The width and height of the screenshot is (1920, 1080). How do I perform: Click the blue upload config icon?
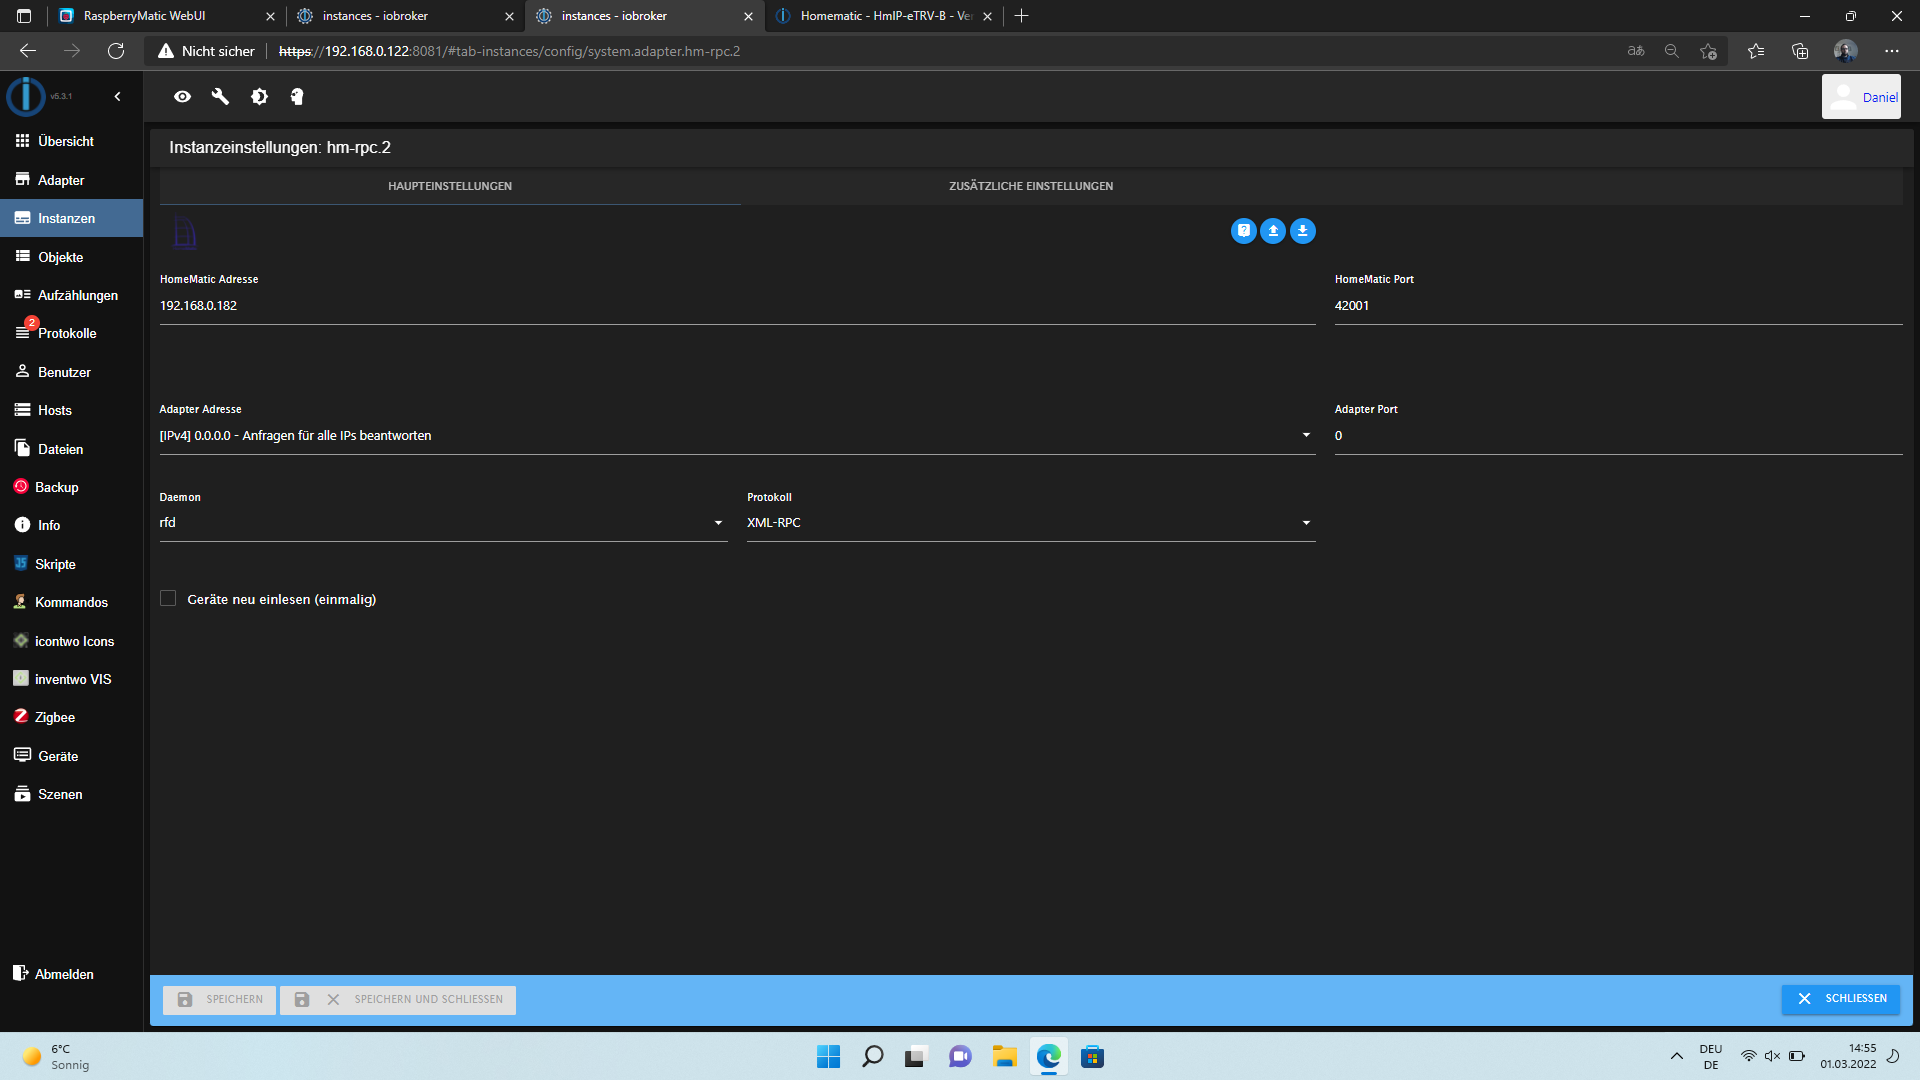1273,231
